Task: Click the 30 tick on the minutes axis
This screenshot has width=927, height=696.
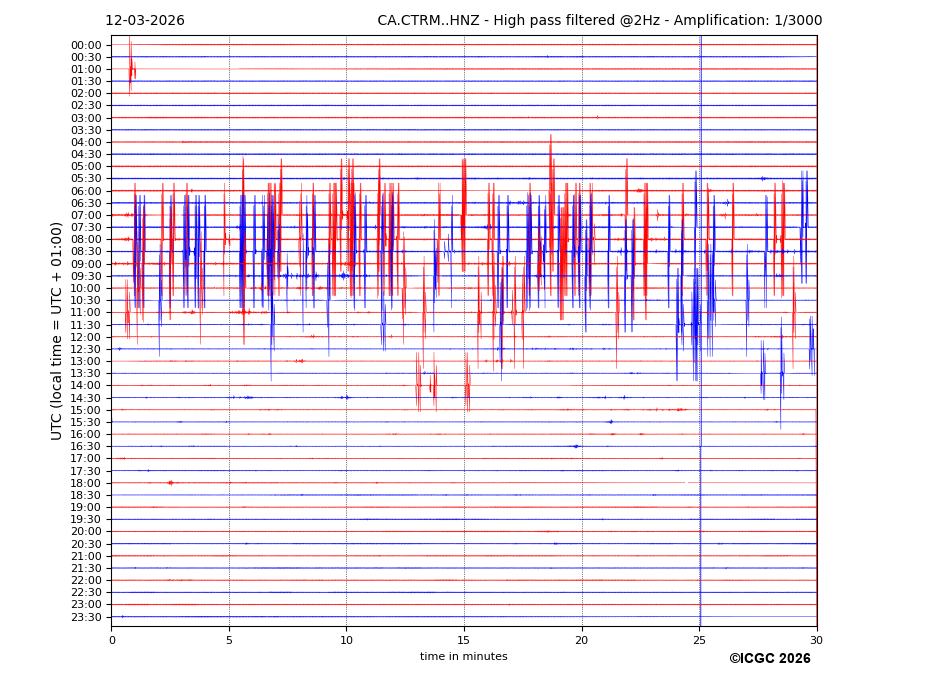Action: (x=817, y=640)
